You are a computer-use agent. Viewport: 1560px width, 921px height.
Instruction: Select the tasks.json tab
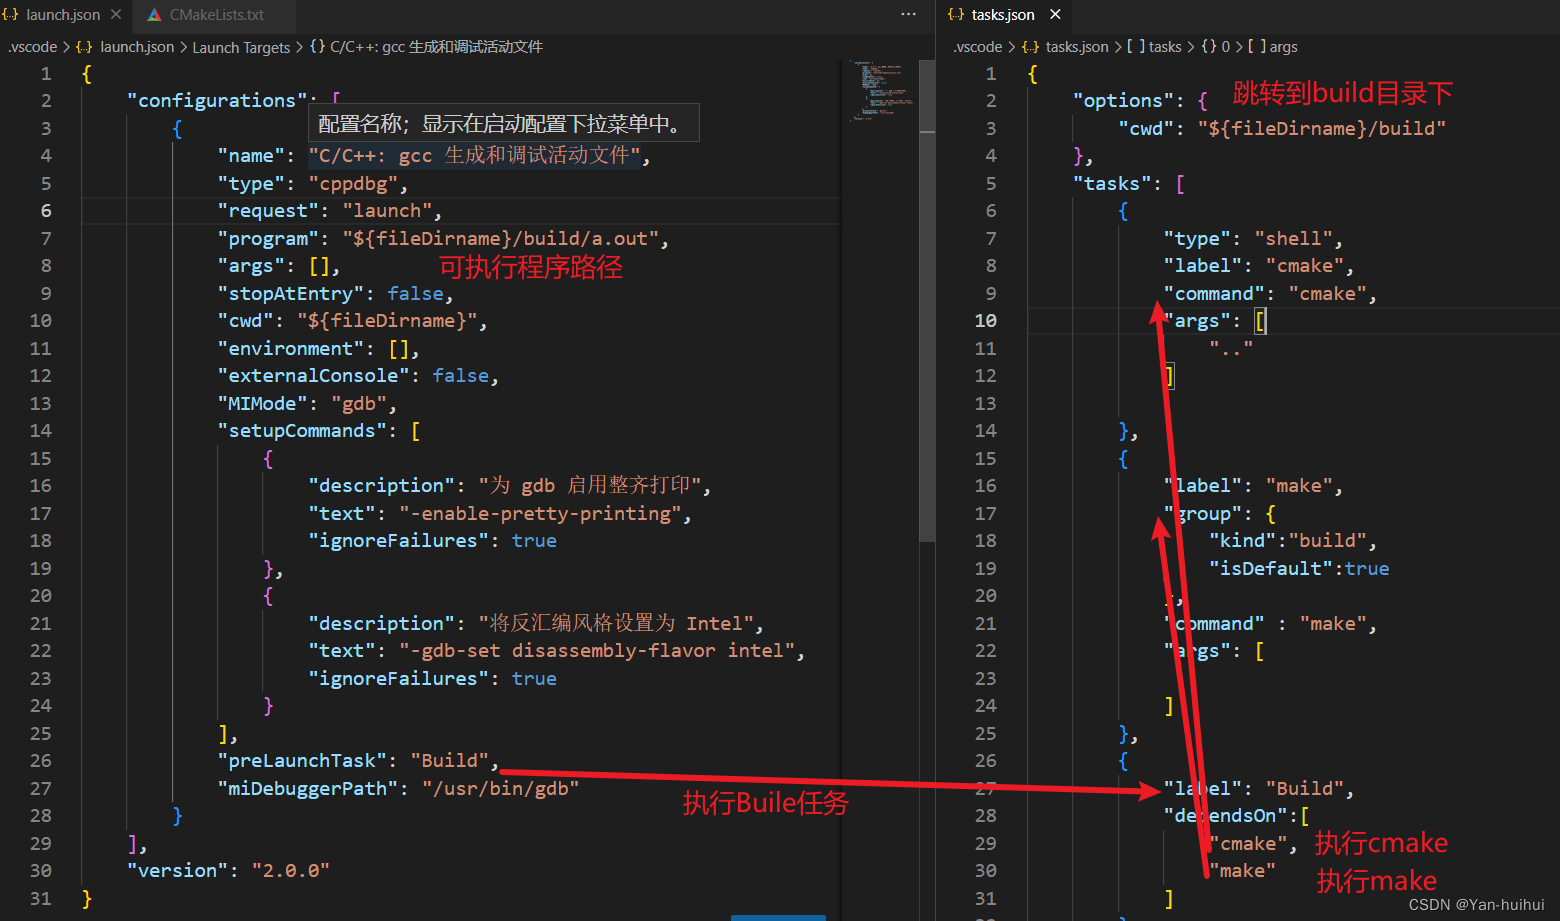click(1005, 14)
